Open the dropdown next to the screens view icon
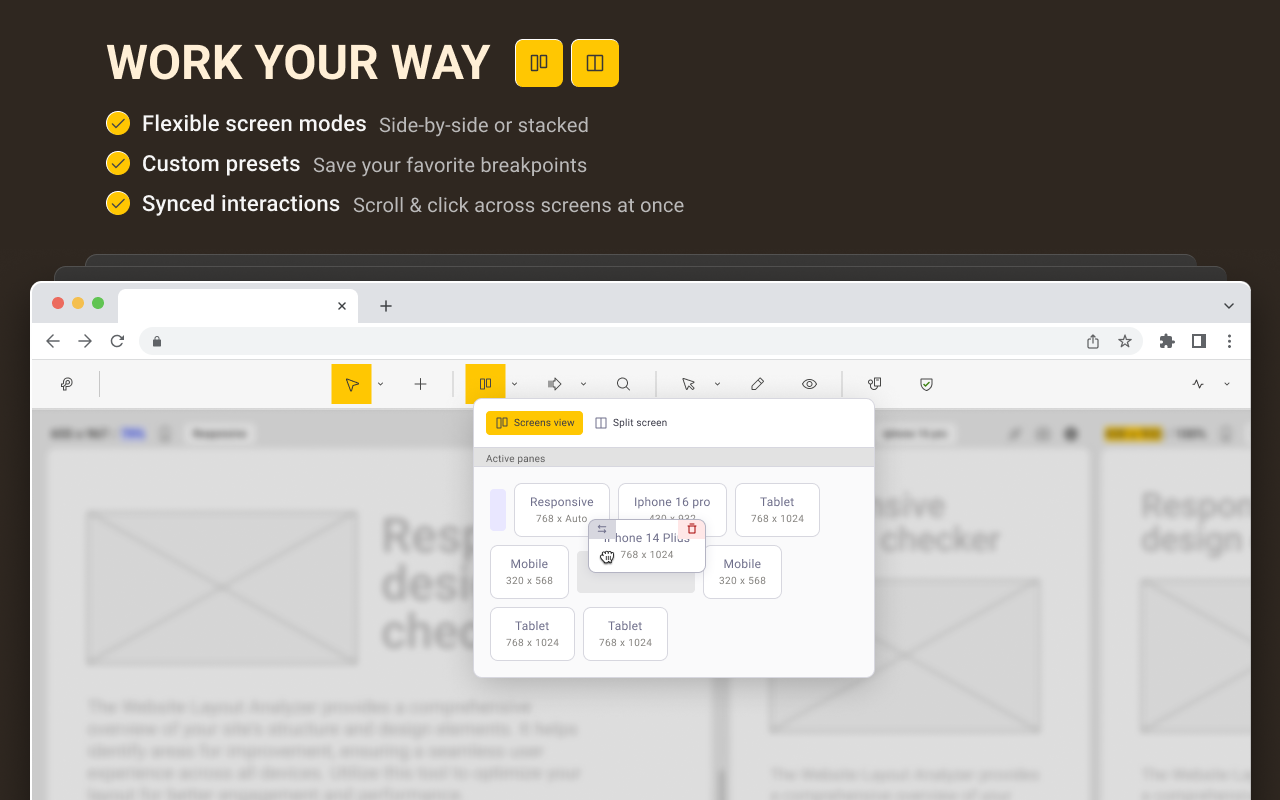The height and width of the screenshot is (800, 1280). coord(514,383)
